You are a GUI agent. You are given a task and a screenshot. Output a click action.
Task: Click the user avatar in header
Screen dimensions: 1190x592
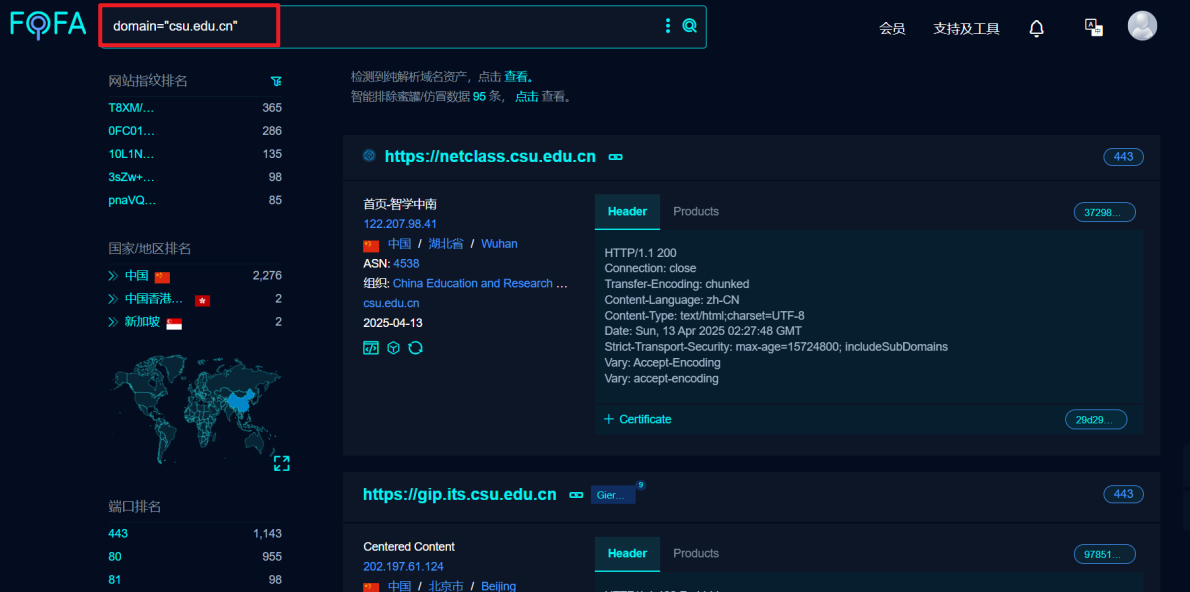point(1142,27)
